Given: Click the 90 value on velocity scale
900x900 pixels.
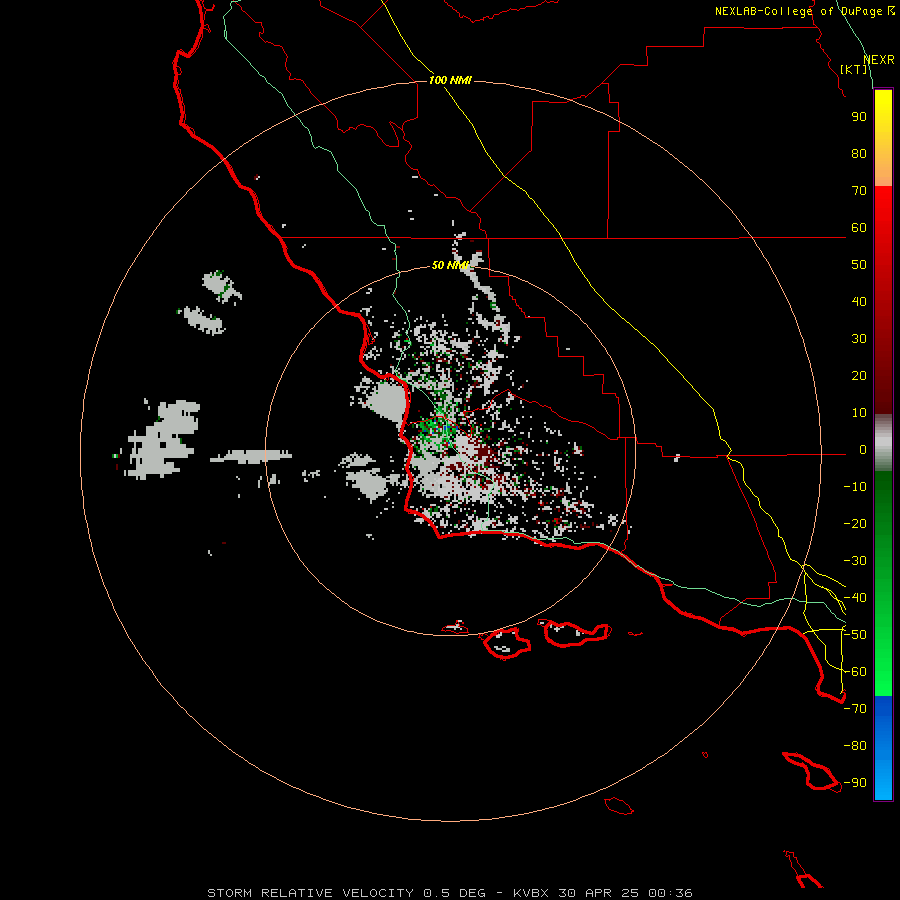Looking at the screenshot, I should pos(859,117).
